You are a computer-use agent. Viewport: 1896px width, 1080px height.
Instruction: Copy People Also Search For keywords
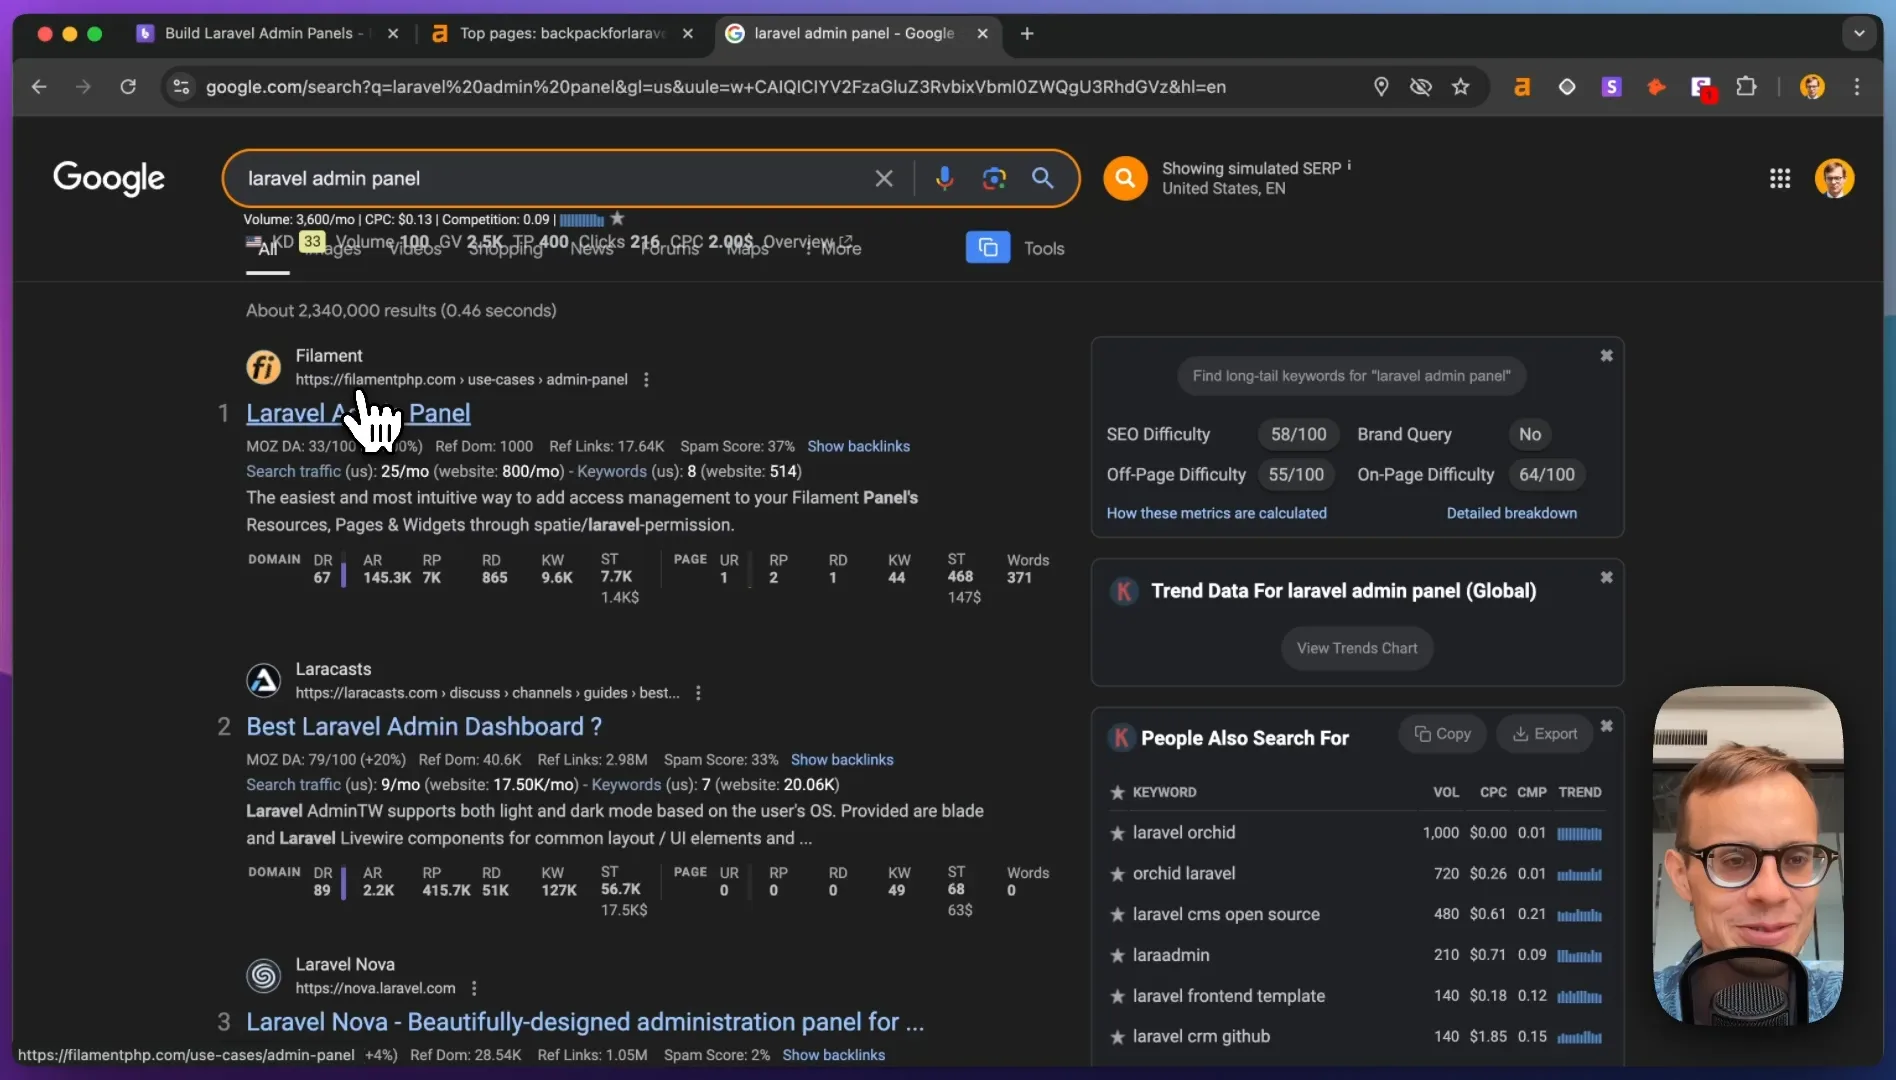coord(1442,734)
